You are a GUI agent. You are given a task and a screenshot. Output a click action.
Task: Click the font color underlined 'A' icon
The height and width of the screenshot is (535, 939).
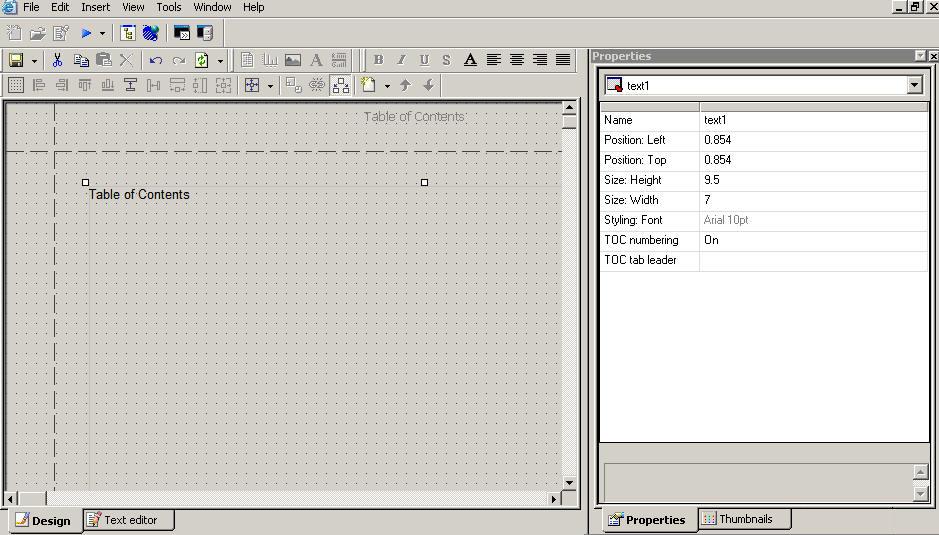click(470, 60)
